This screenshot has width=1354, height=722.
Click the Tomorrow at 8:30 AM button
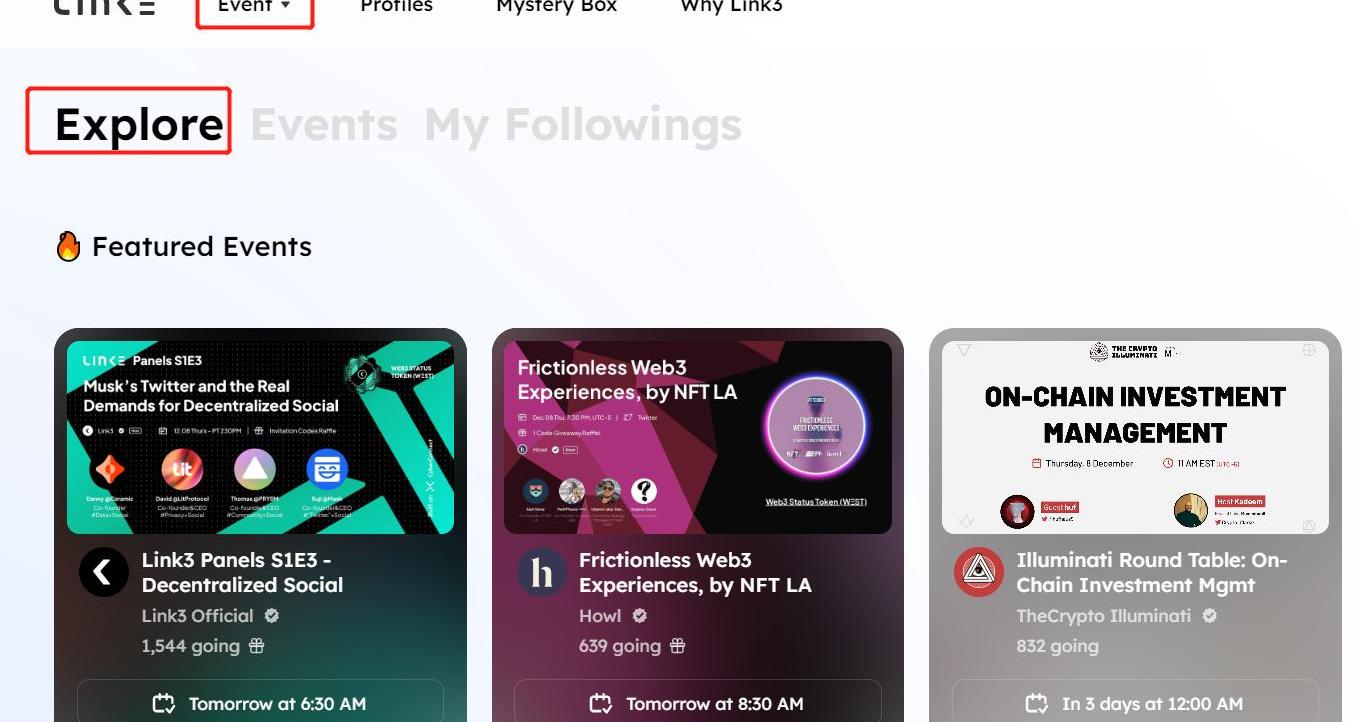(x=698, y=701)
